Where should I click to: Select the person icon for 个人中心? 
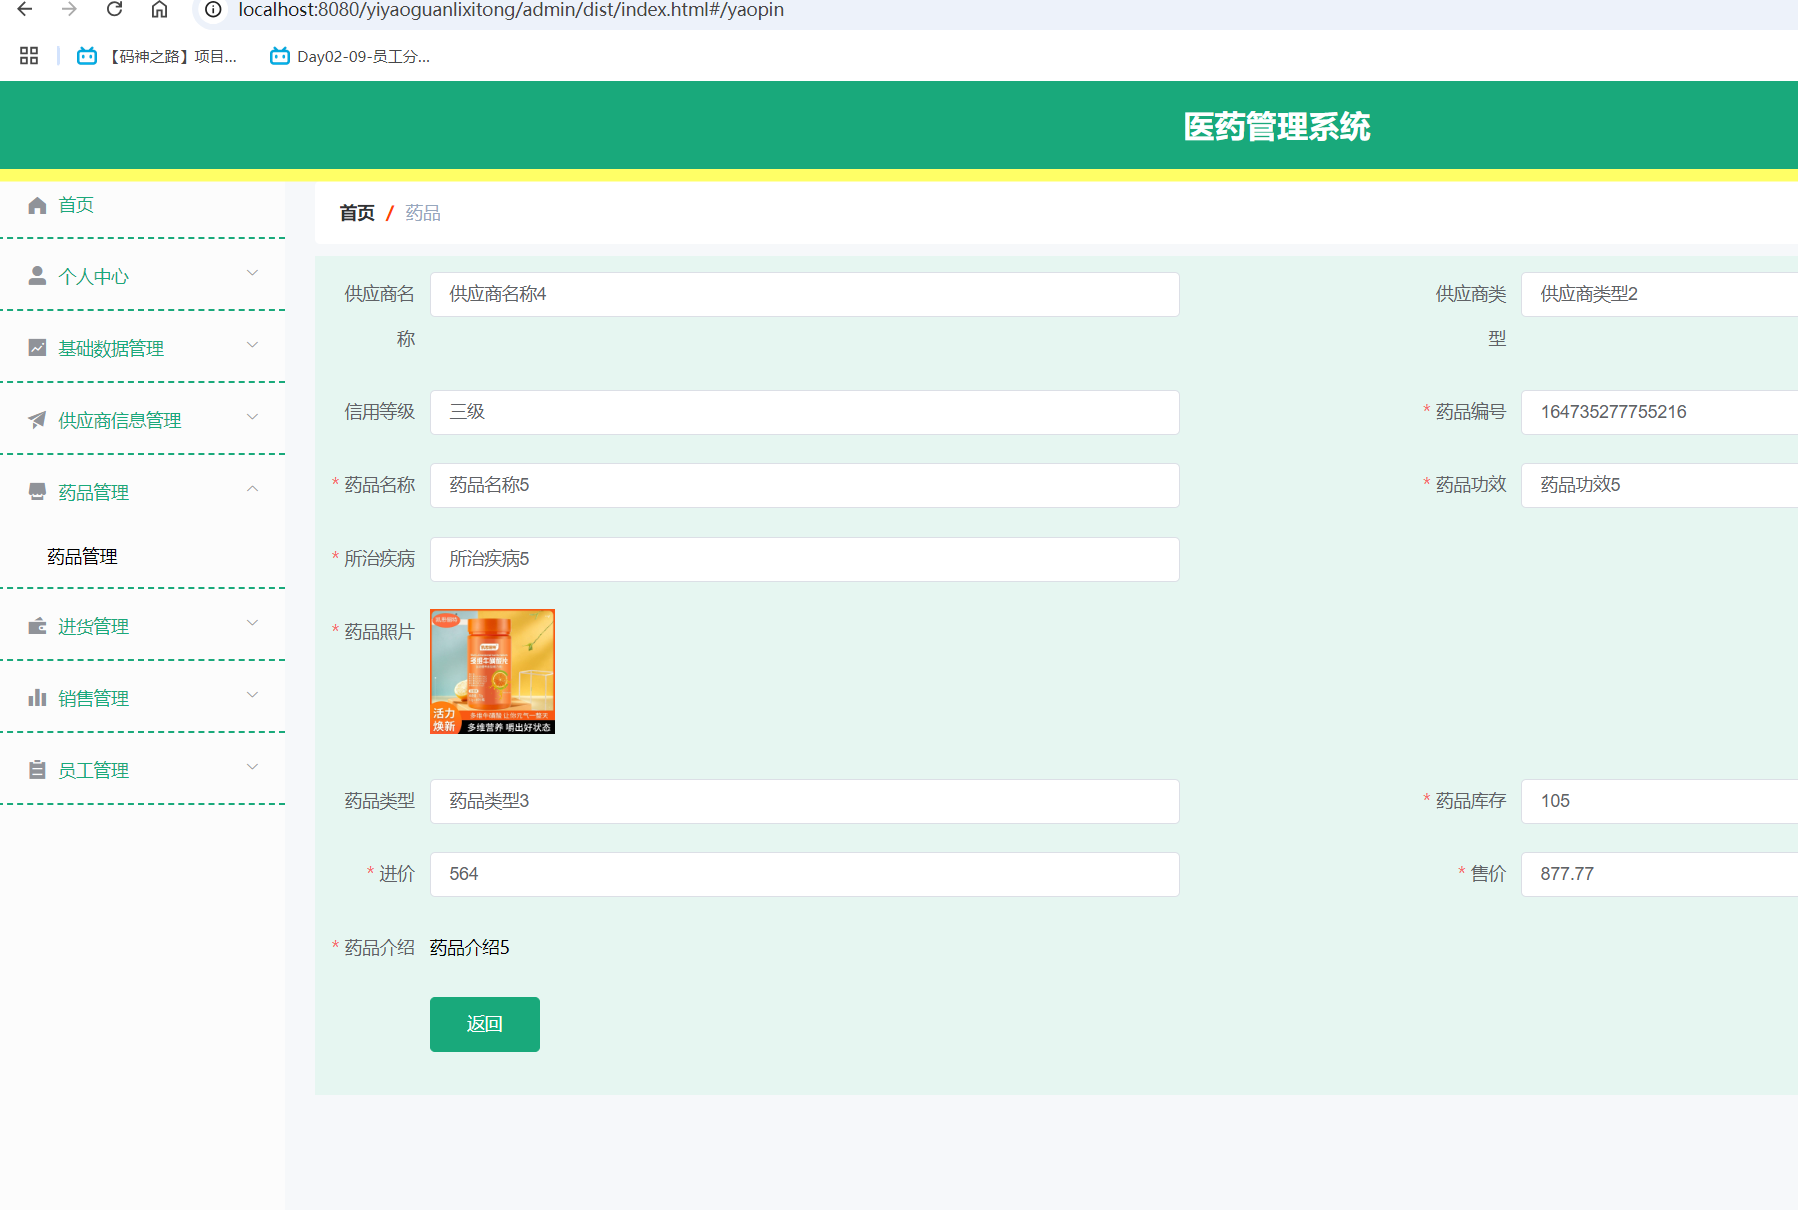(x=37, y=276)
